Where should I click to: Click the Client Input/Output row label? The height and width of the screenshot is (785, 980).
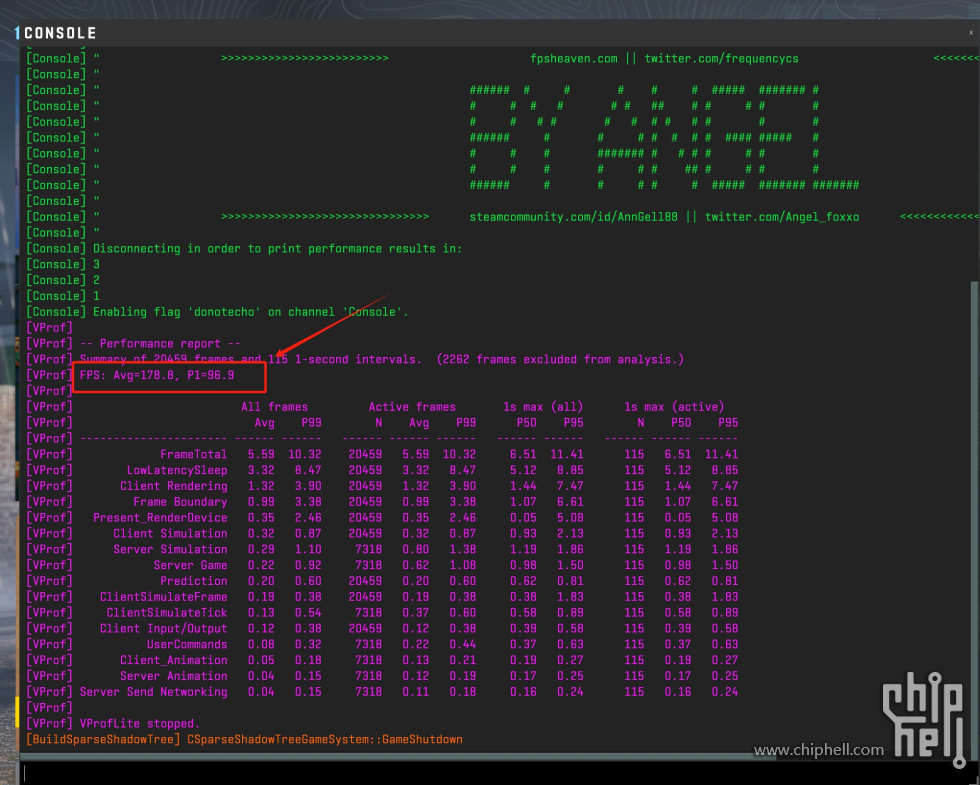[164, 628]
